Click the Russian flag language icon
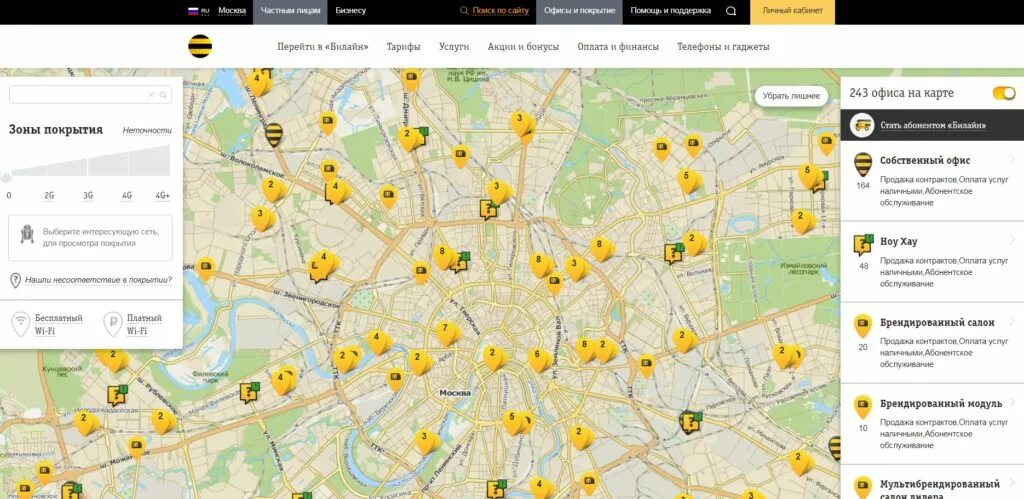 [193, 11]
